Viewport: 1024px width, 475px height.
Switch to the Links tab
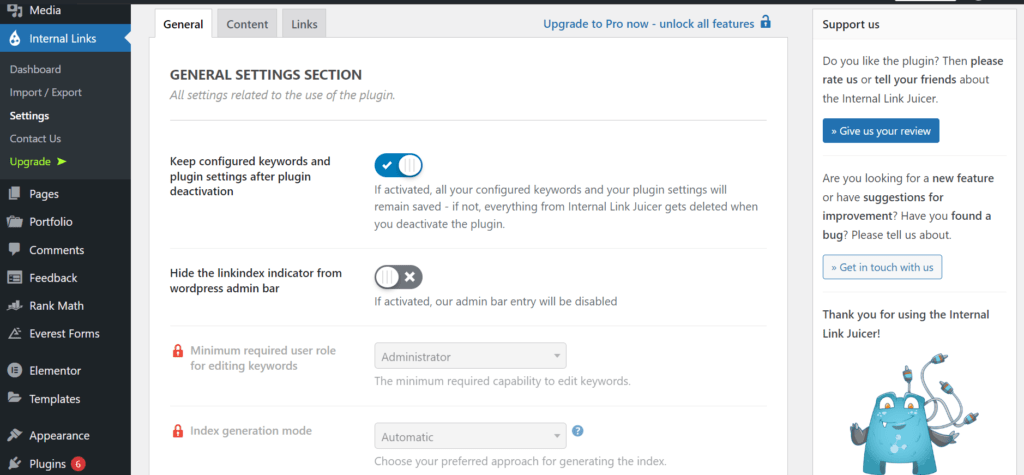[304, 24]
